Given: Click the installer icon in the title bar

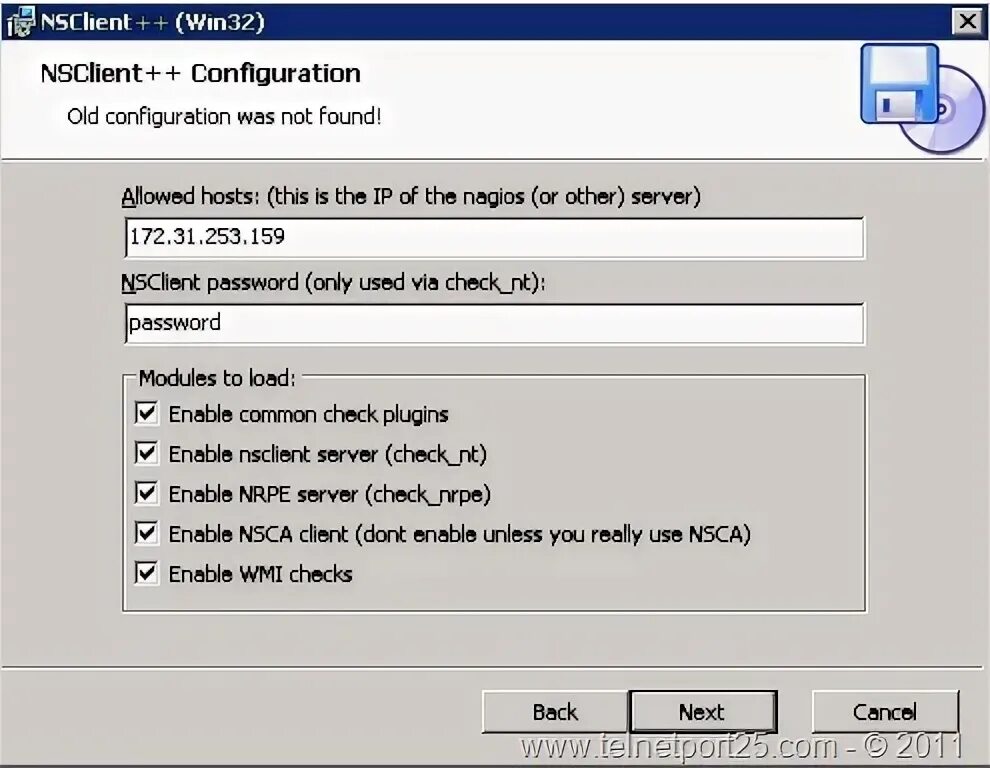Looking at the screenshot, I should click(x=20, y=22).
